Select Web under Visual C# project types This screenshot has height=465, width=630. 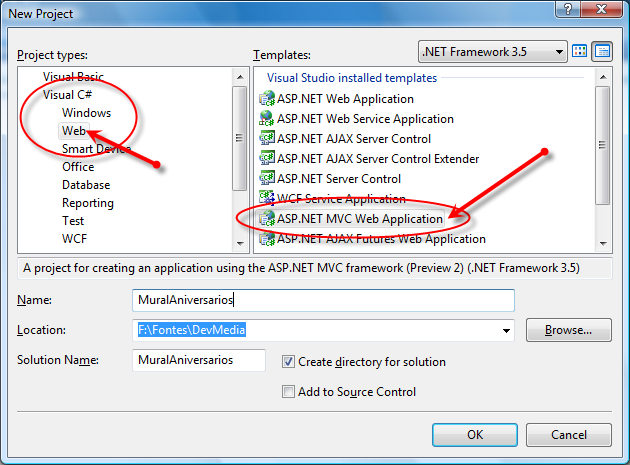(74, 131)
